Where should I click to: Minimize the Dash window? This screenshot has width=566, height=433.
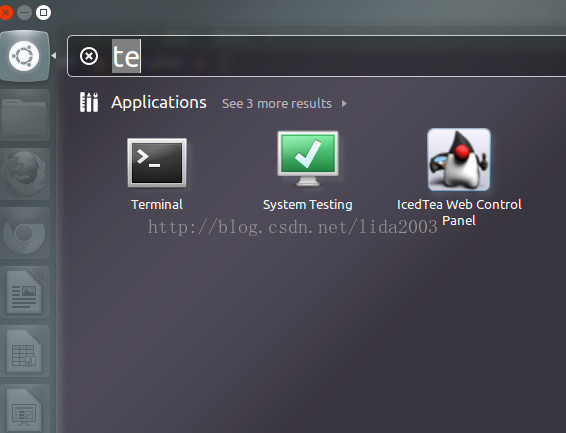pyautogui.click(x=25, y=13)
